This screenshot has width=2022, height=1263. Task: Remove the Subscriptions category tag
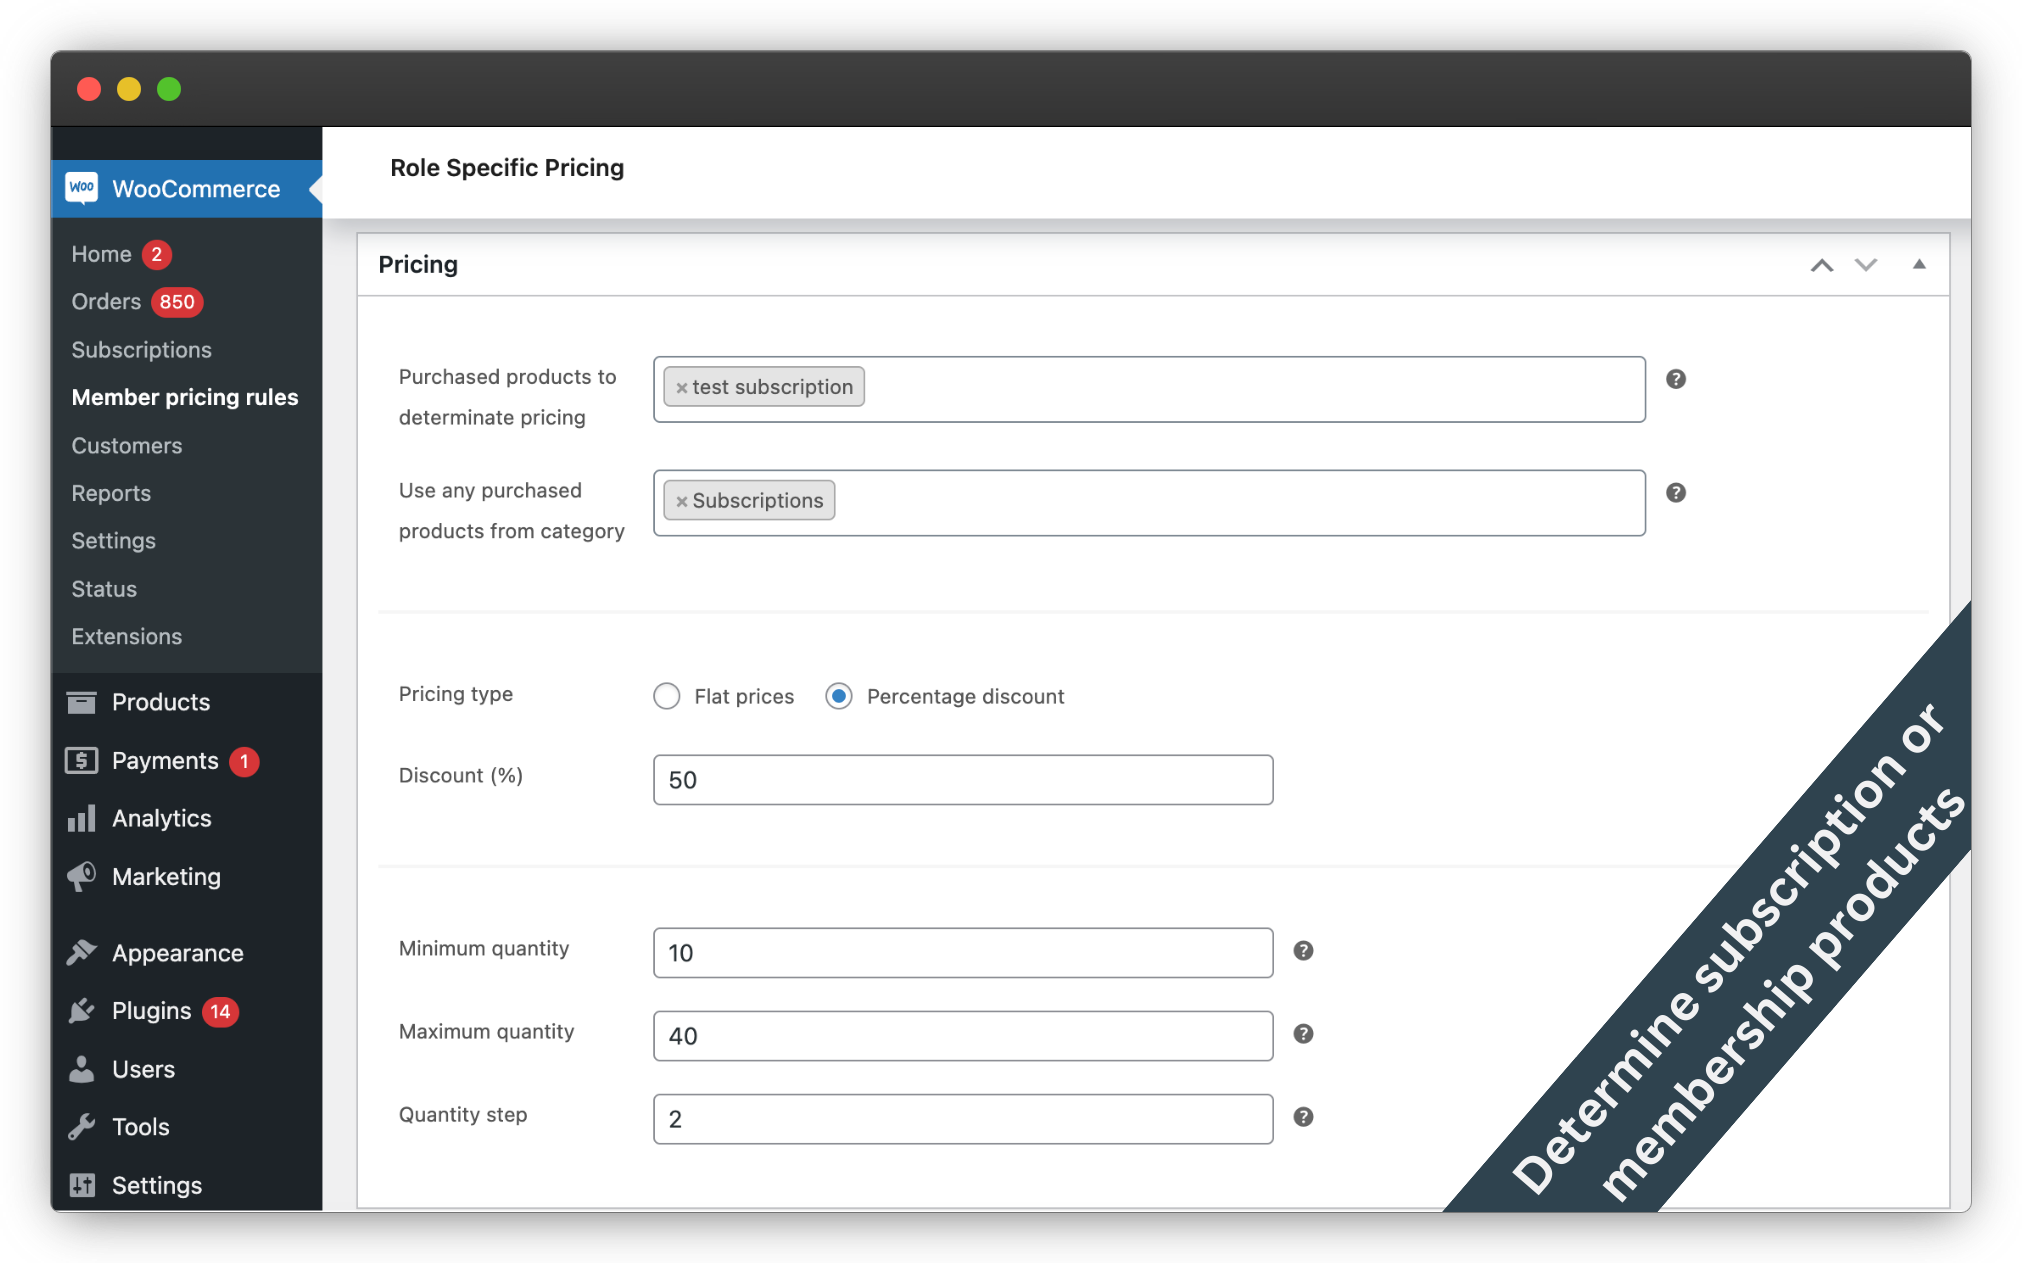point(682,502)
